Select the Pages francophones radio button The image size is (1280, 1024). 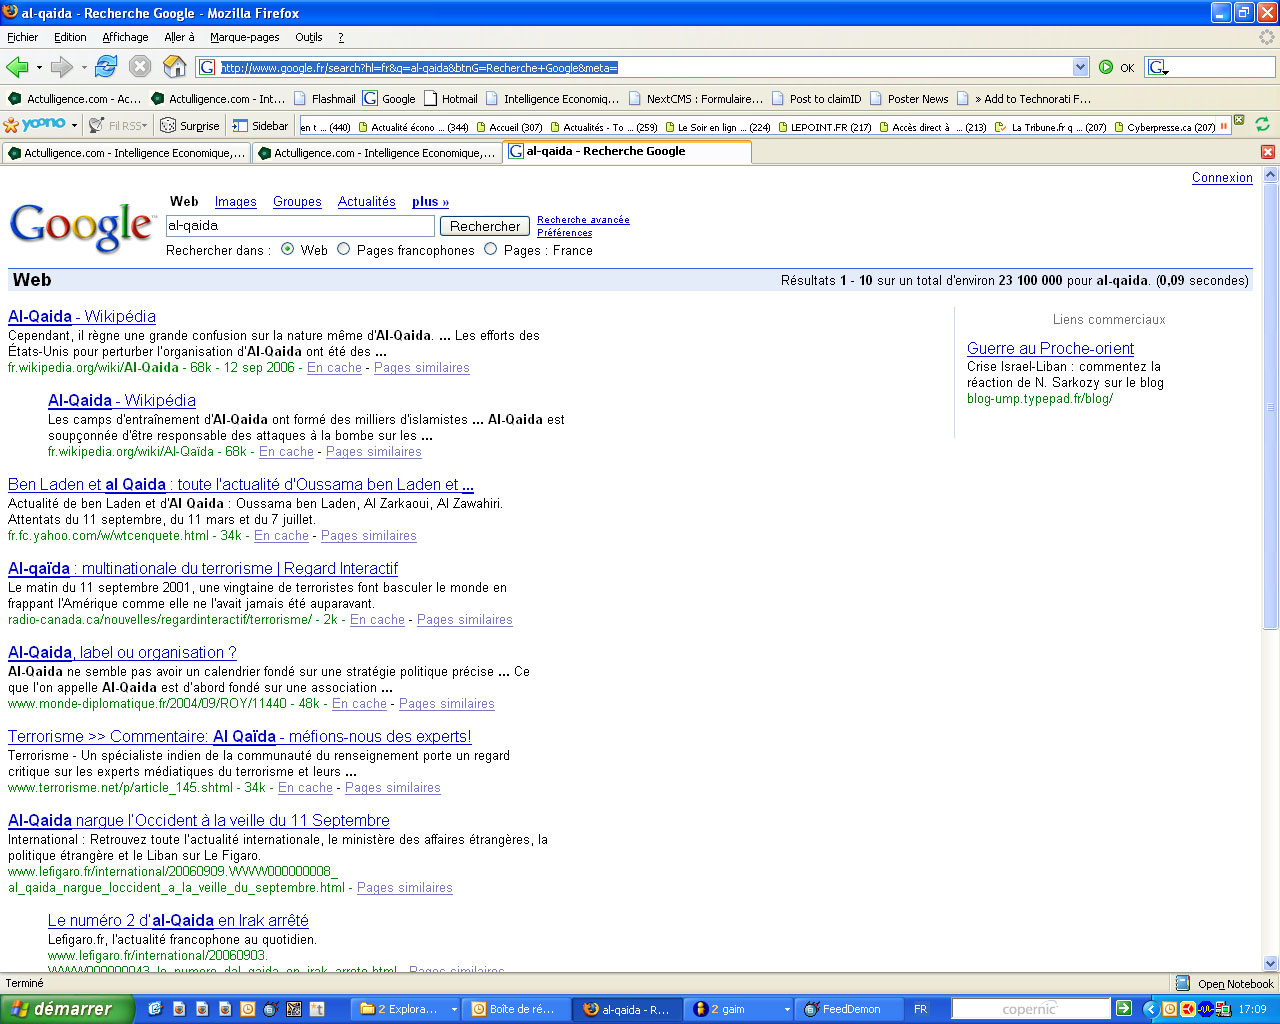pos(344,249)
